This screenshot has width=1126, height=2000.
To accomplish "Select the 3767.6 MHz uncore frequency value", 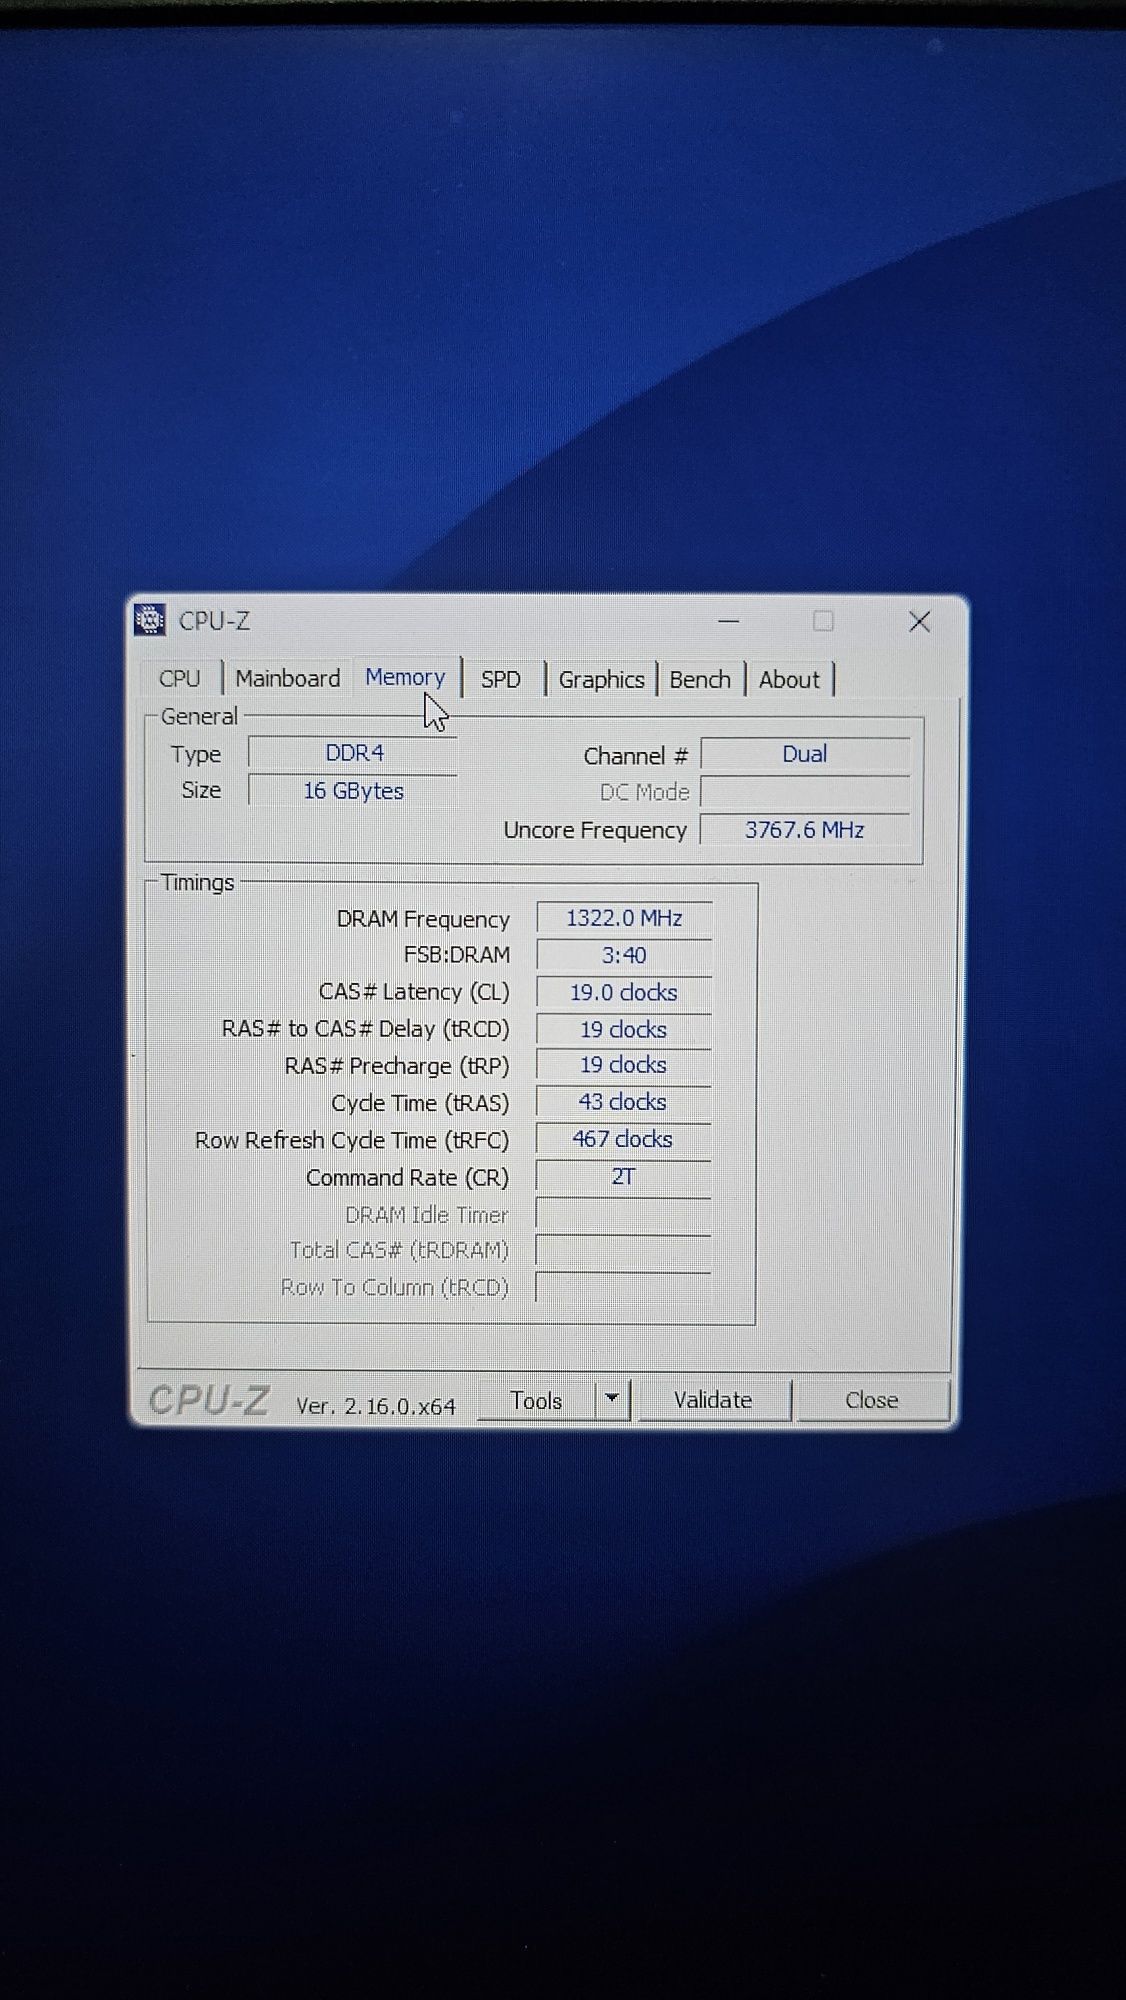I will pyautogui.click(x=805, y=830).
